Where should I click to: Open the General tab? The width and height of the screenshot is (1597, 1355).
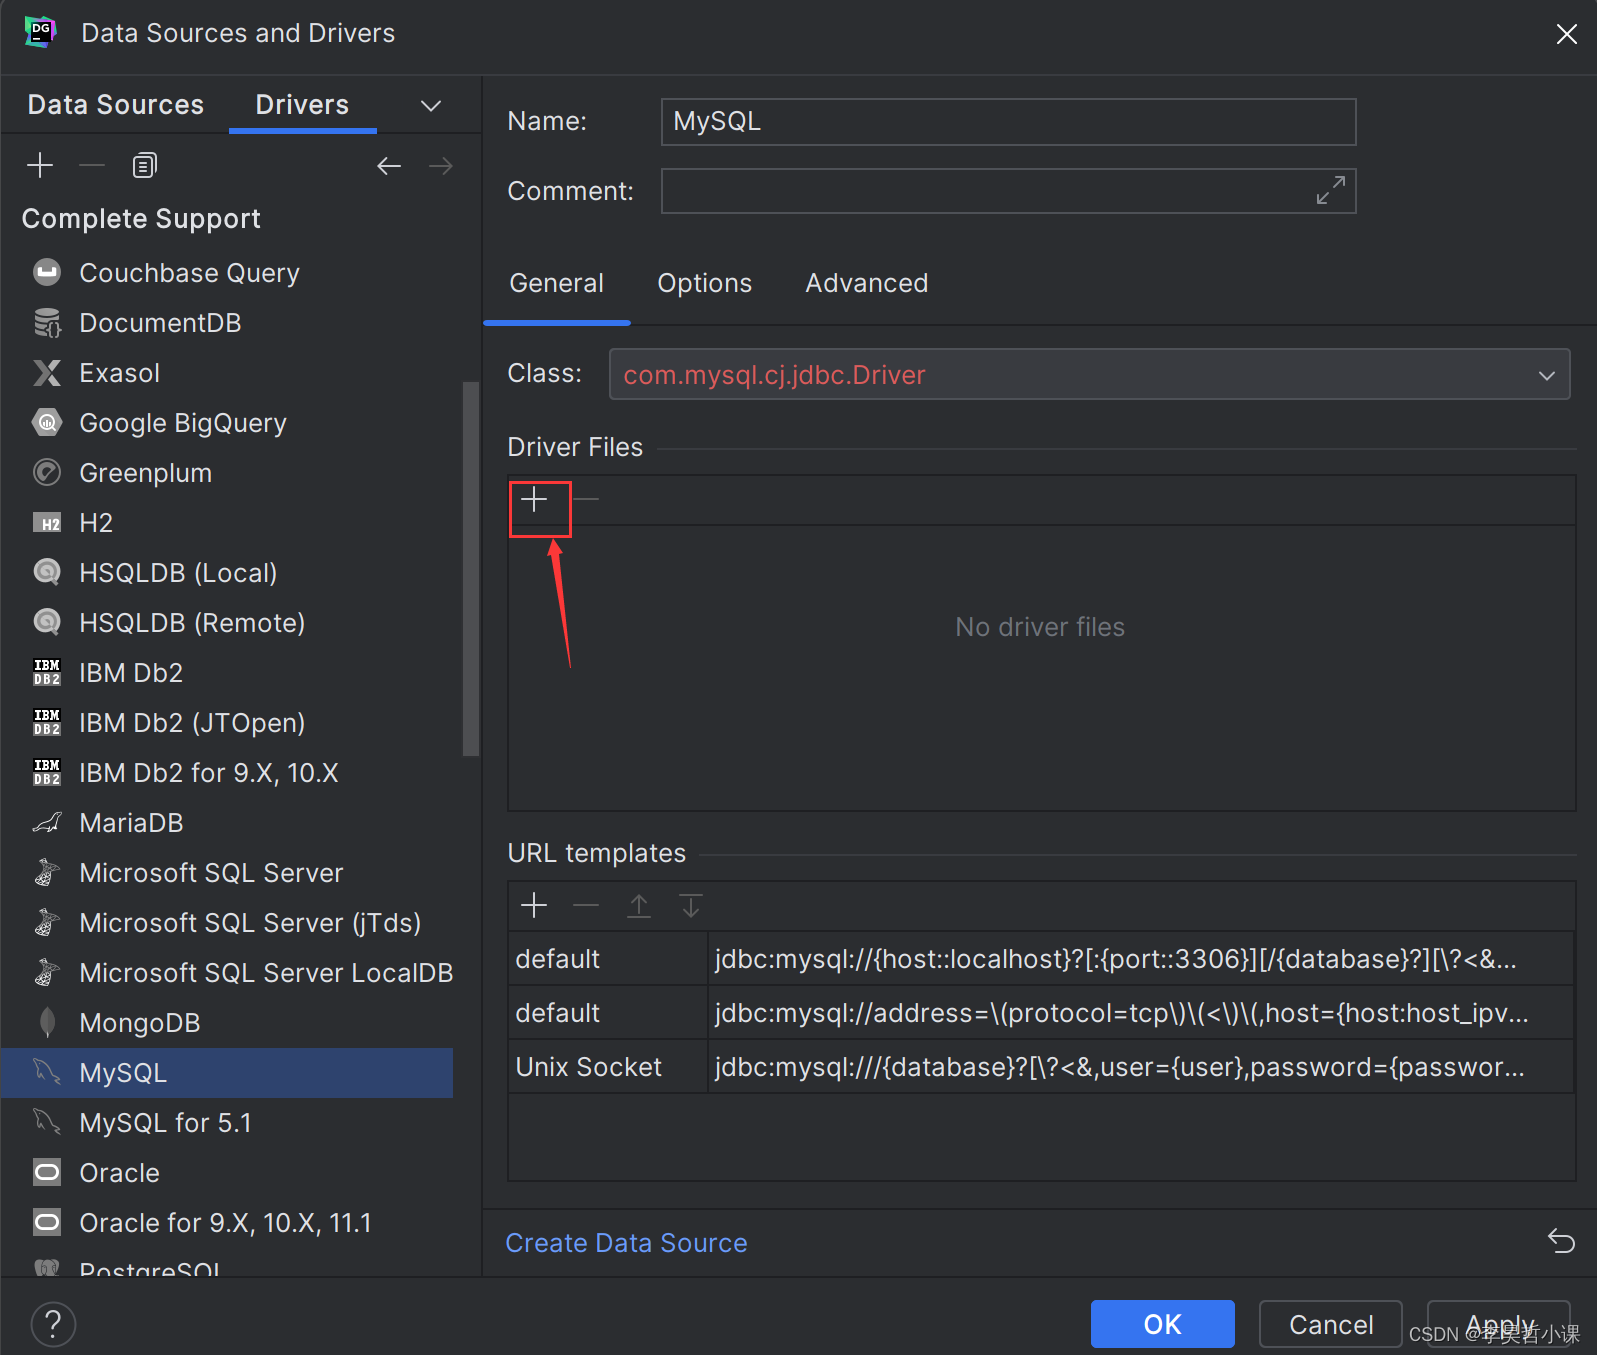point(557,284)
